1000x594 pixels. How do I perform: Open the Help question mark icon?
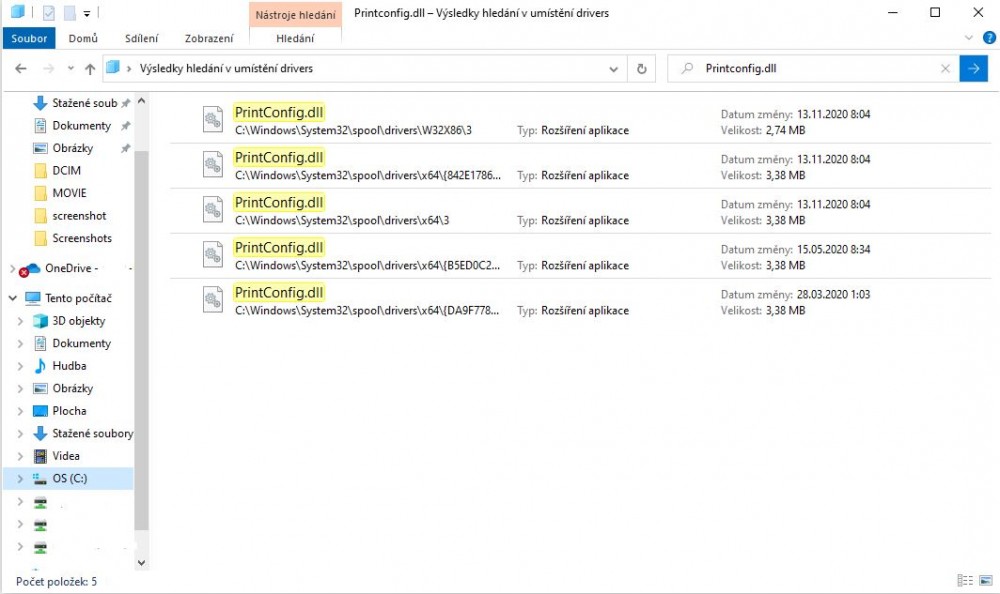[x=989, y=38]
